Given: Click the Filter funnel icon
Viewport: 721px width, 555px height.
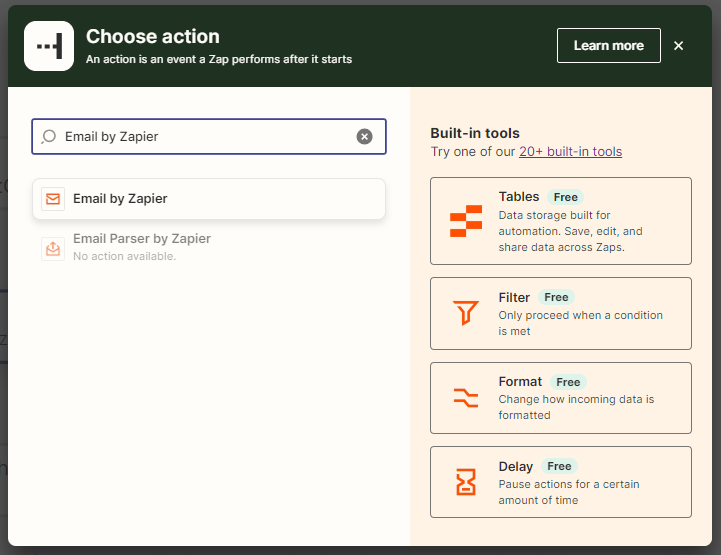Looking at the screenshot, I should point(465,313).
